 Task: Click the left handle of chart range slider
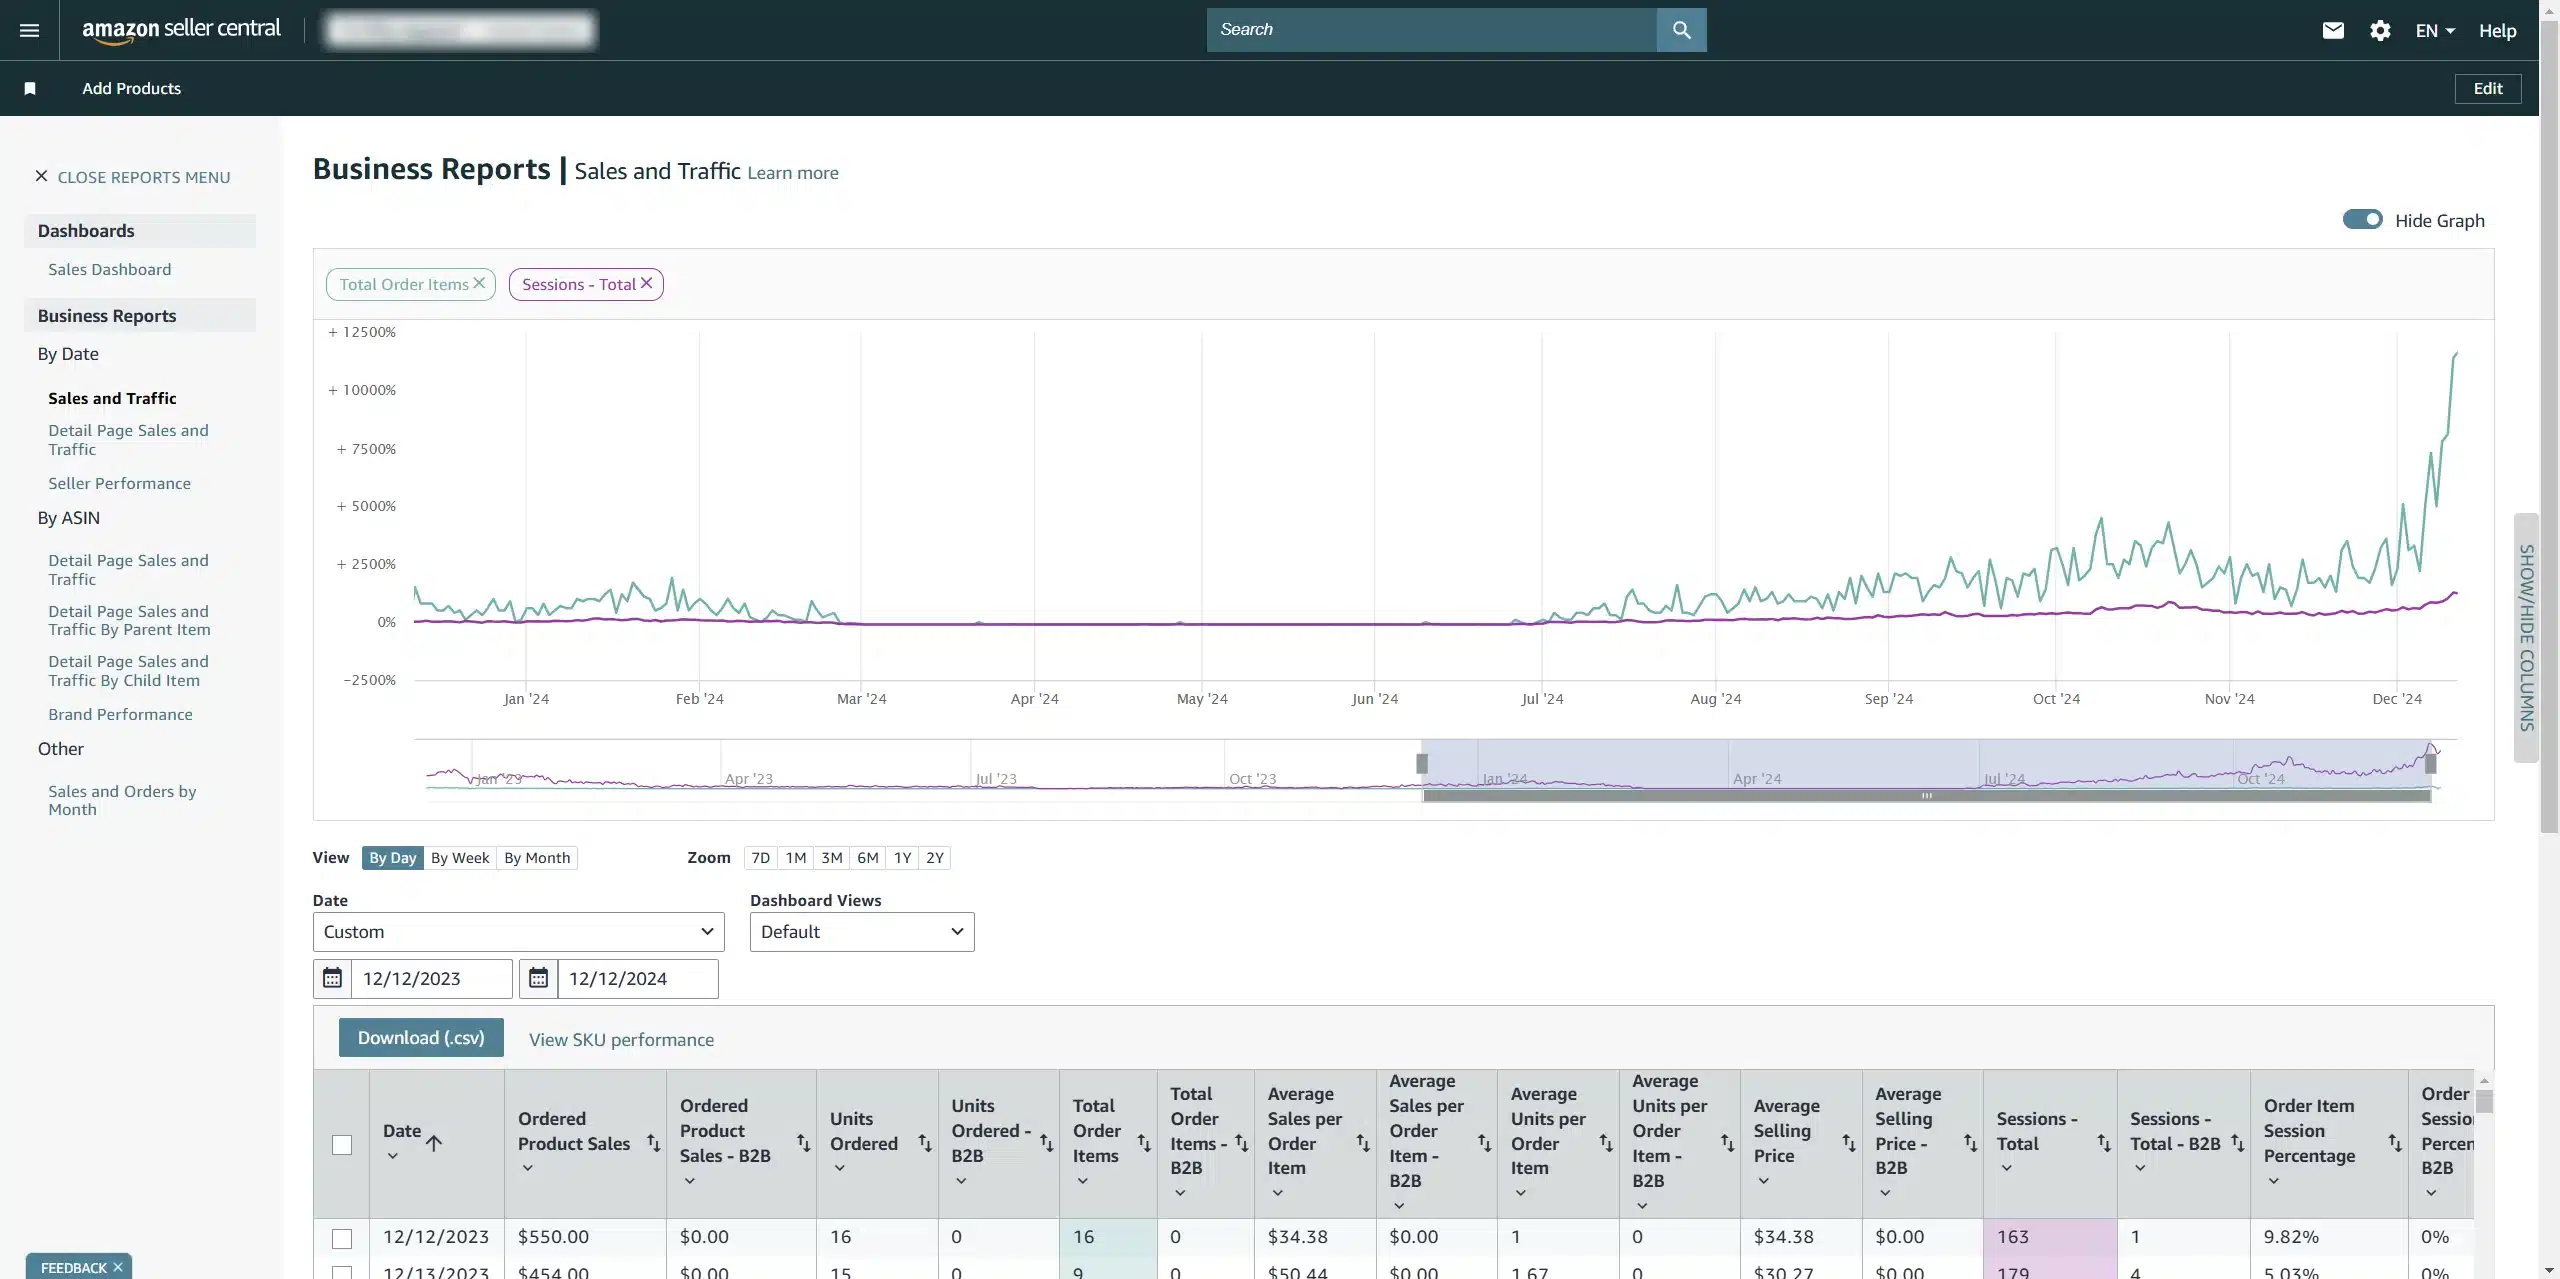pyautogui.click(x=1421, y=764)
